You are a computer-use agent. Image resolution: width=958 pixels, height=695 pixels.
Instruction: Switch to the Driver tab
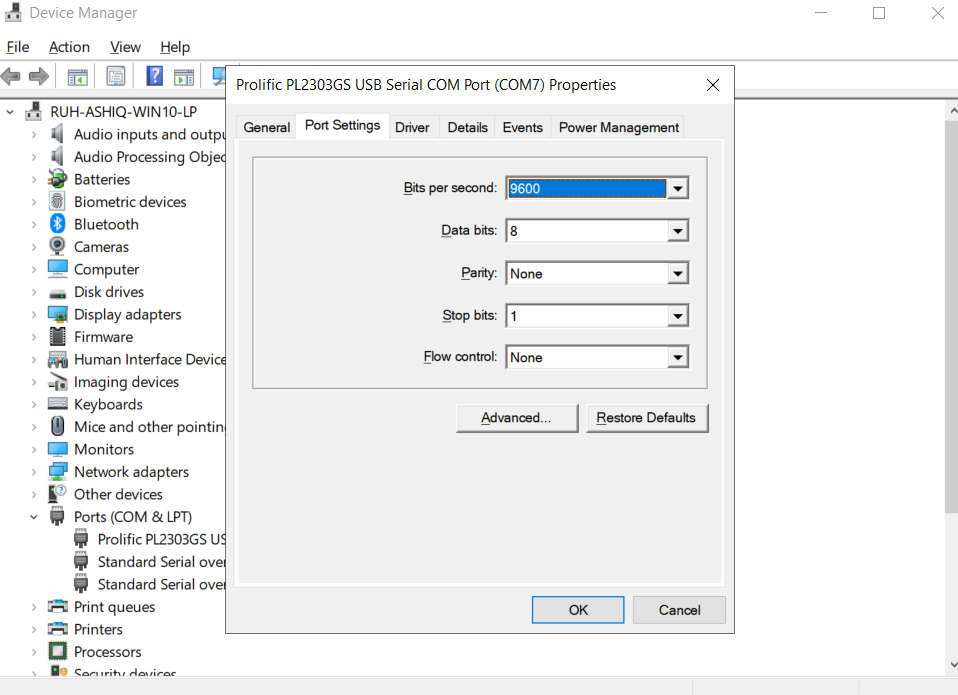412,128
